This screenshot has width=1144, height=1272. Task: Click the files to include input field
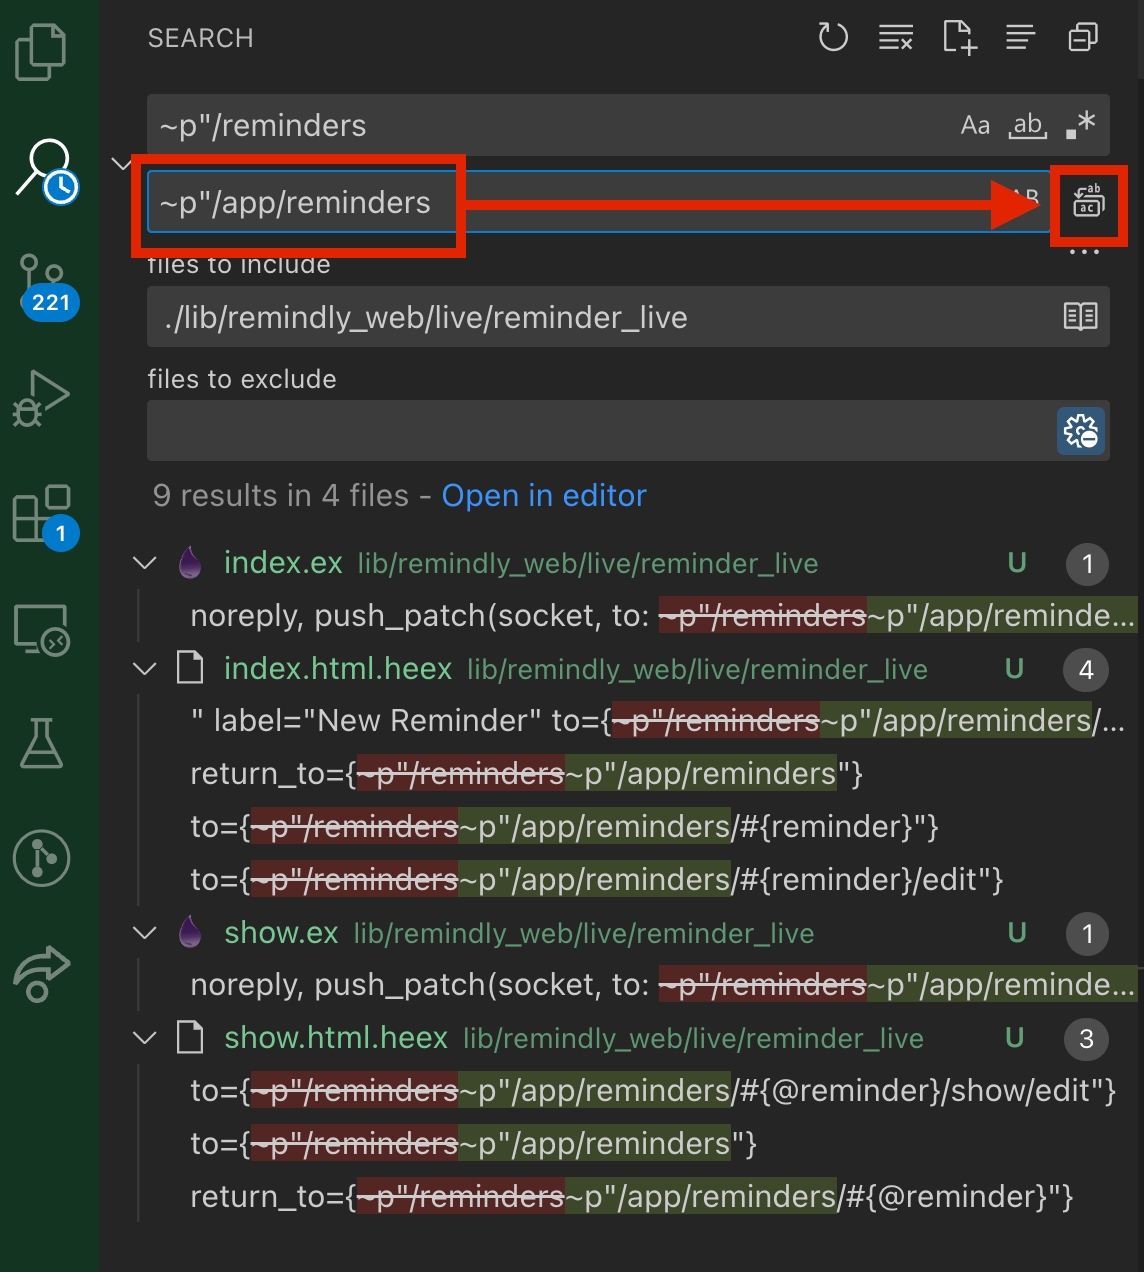tap(600, 318)
